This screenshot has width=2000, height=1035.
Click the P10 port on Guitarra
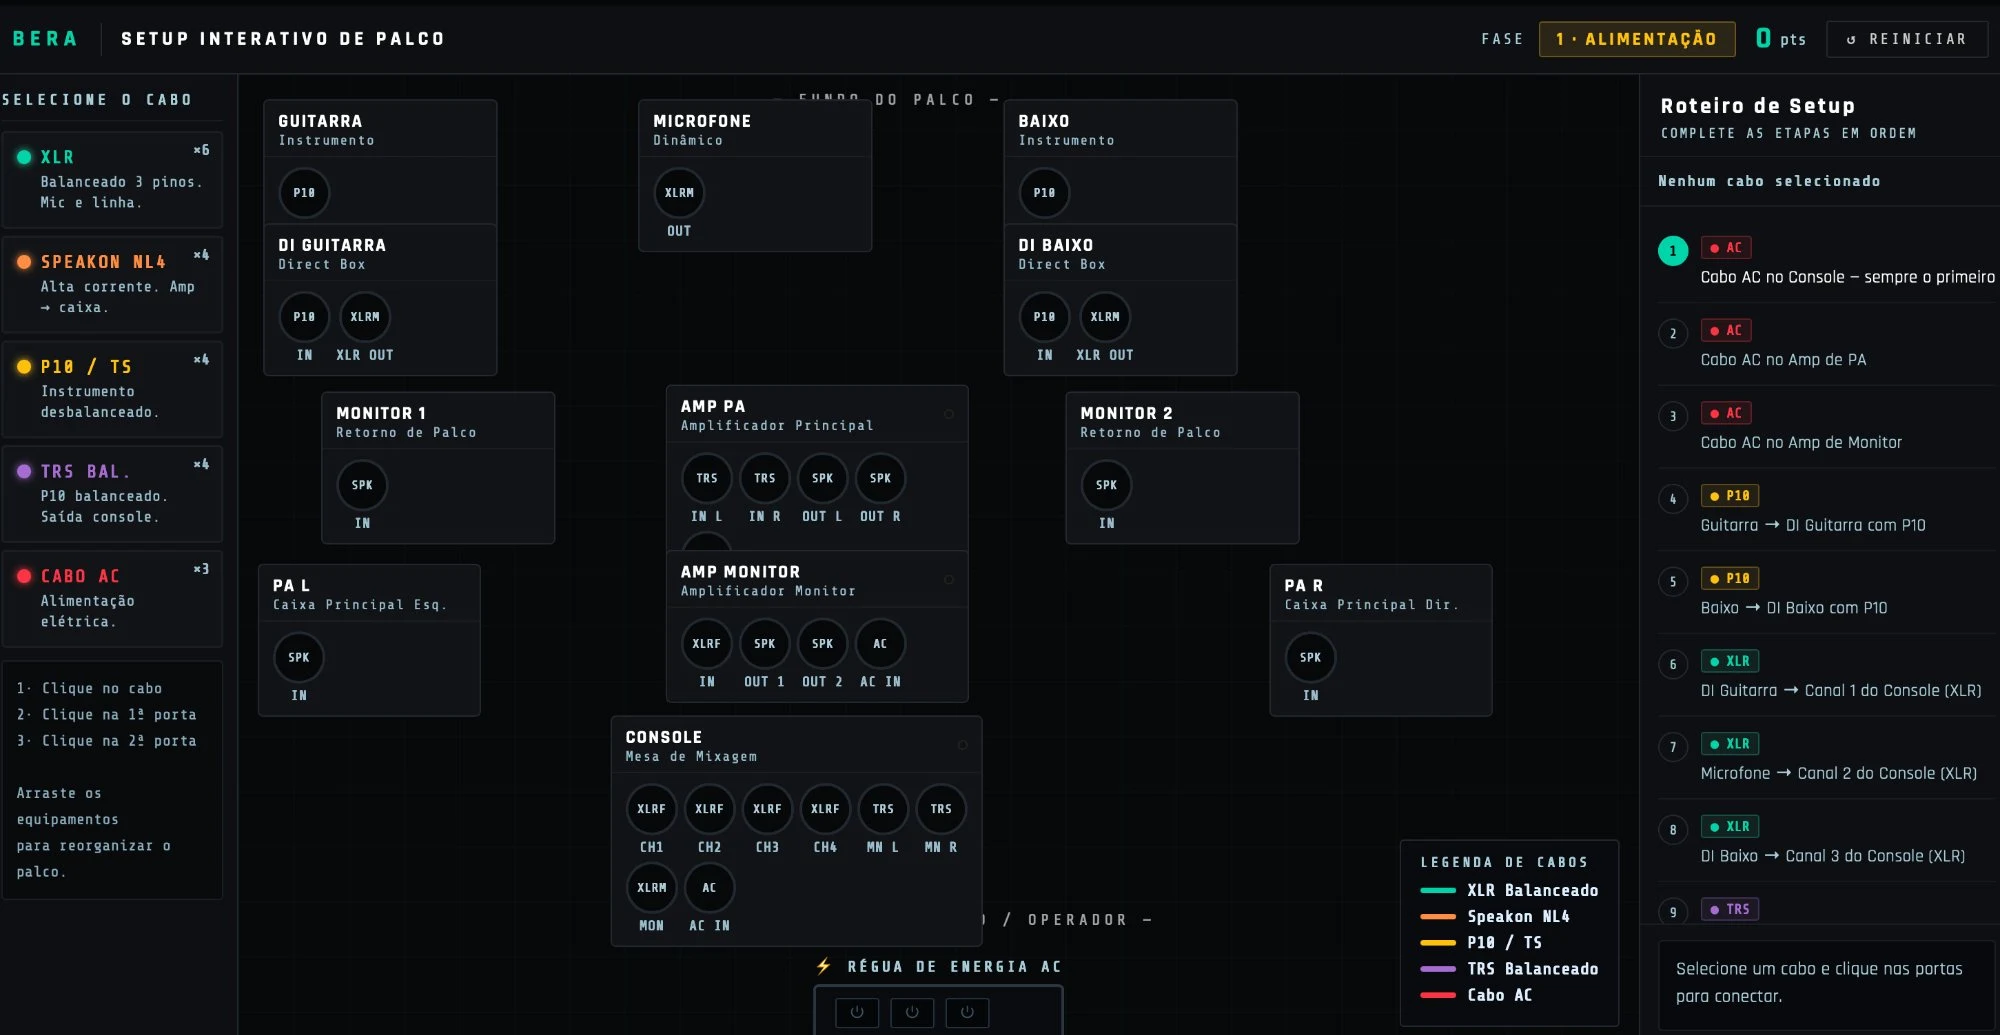coord(304,193)
